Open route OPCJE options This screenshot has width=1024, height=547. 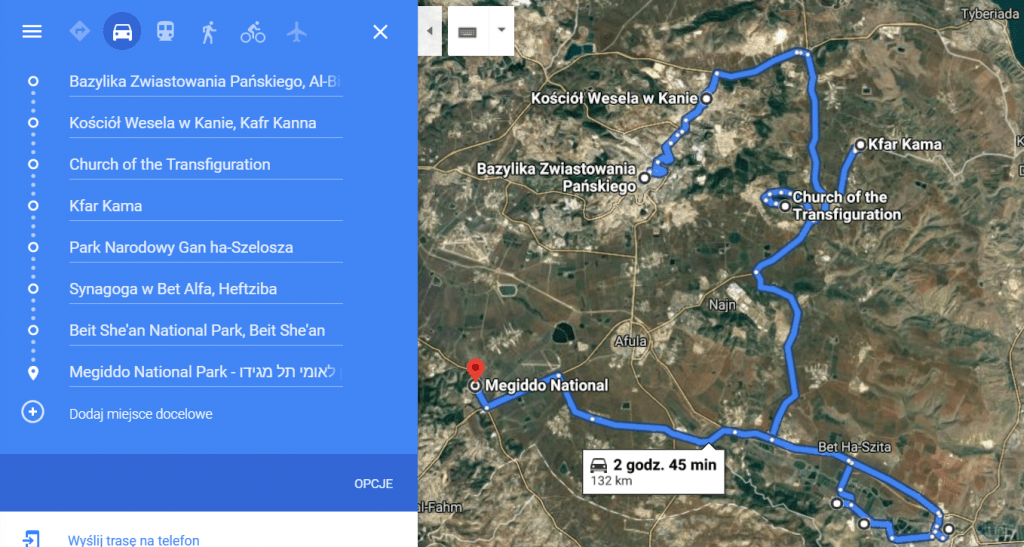[374, 484]
